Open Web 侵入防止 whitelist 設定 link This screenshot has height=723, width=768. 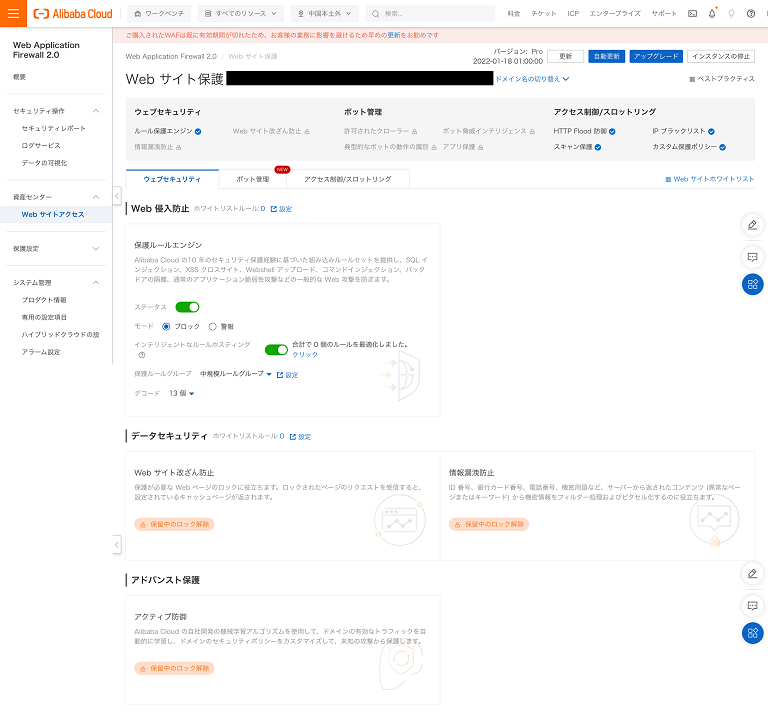[281, 209]
